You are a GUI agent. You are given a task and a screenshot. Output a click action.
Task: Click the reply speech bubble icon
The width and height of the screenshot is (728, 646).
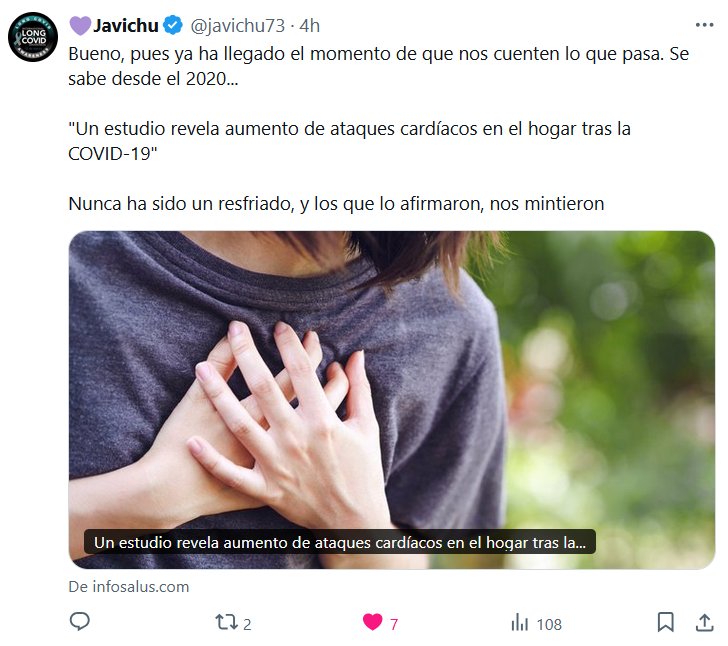click(x=79, y=621)
